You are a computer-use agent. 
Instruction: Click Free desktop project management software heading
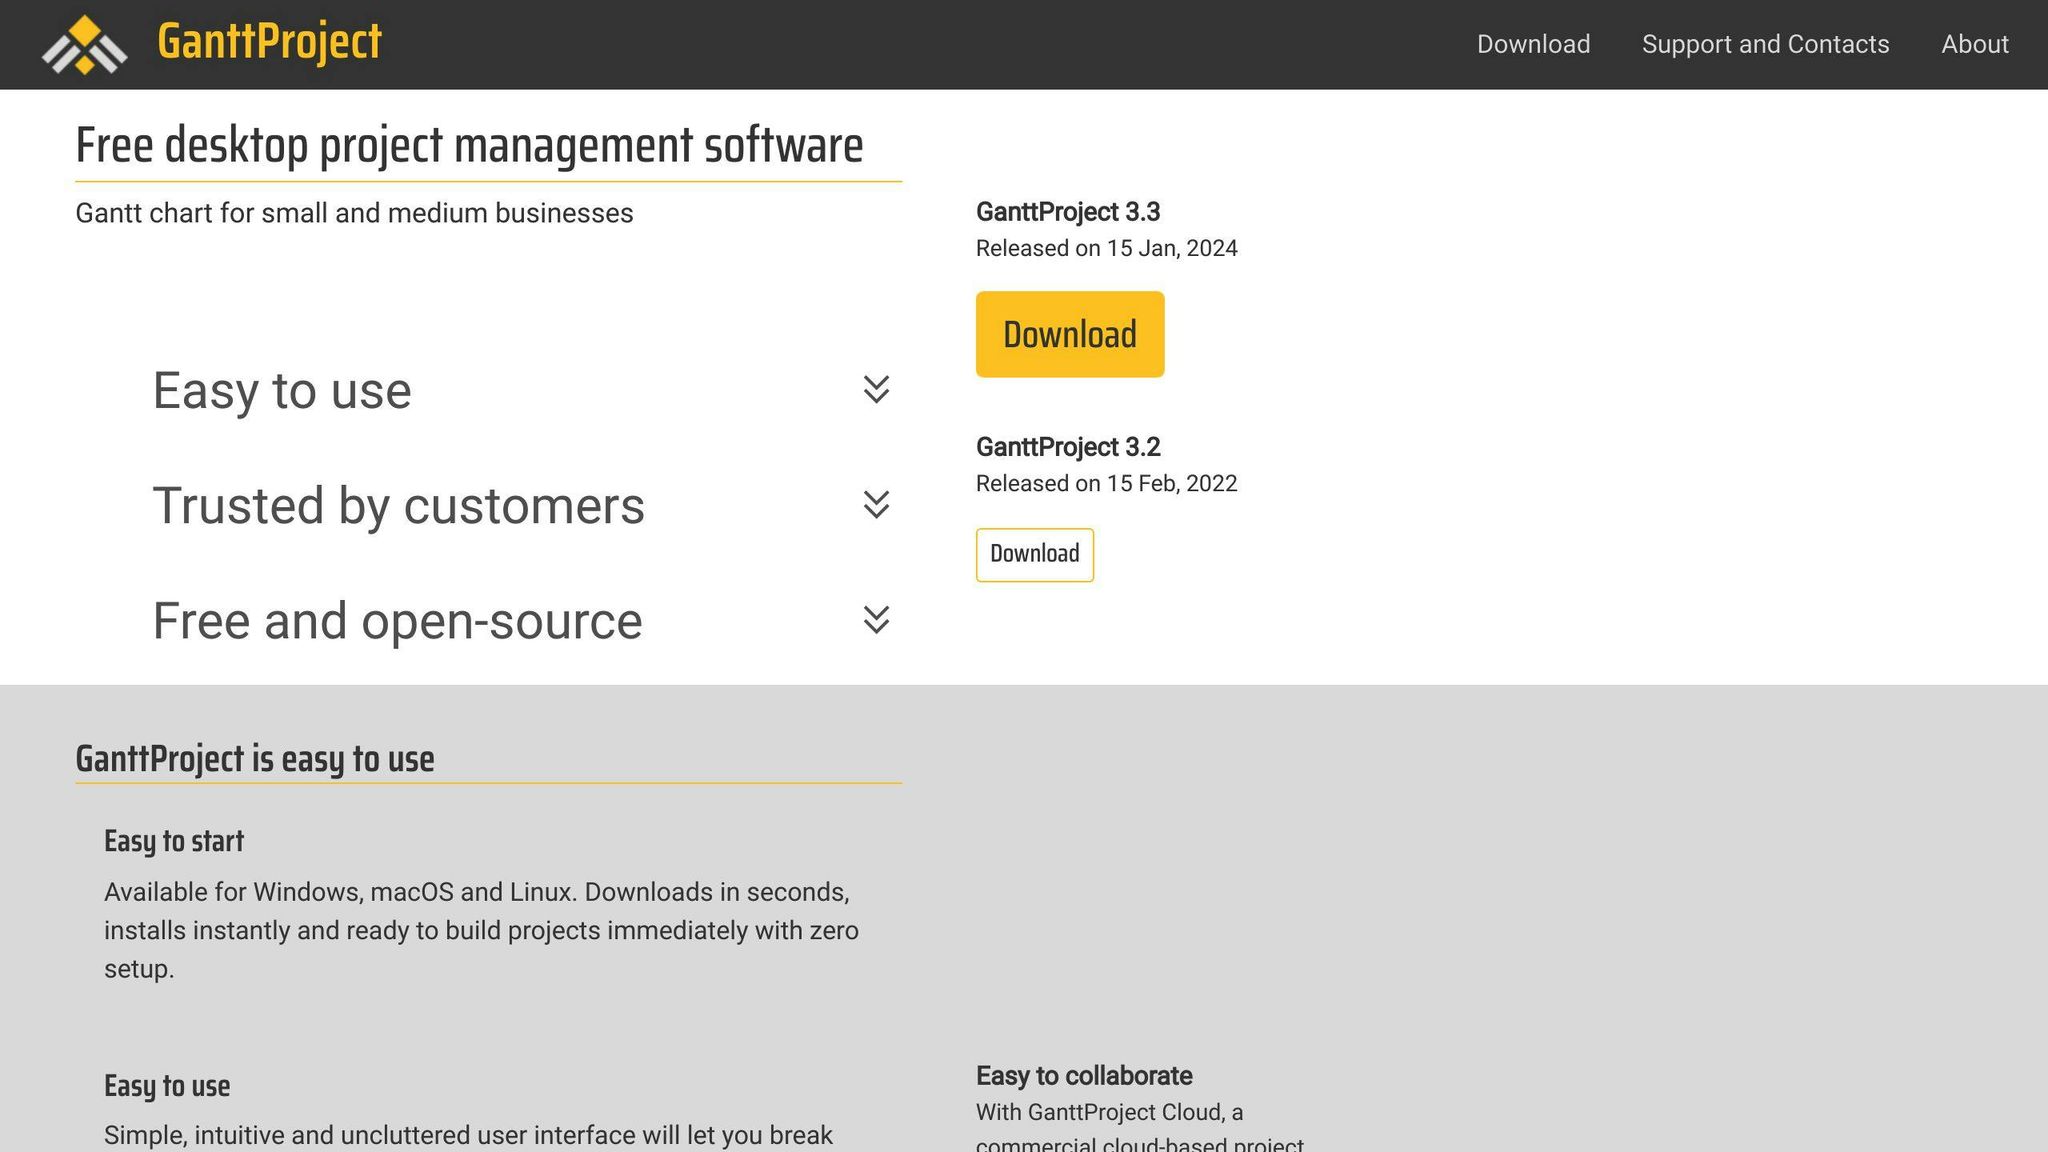[x=469, y=145]
